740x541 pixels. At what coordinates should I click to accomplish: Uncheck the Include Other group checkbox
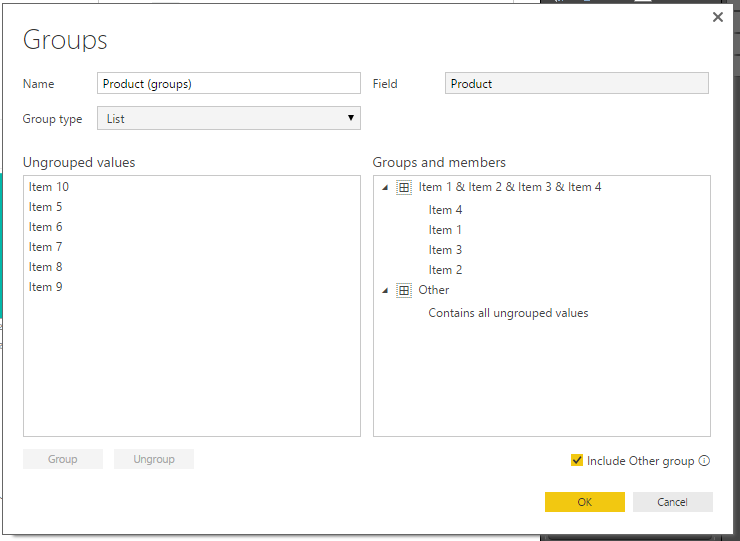[x=577, y=460]
